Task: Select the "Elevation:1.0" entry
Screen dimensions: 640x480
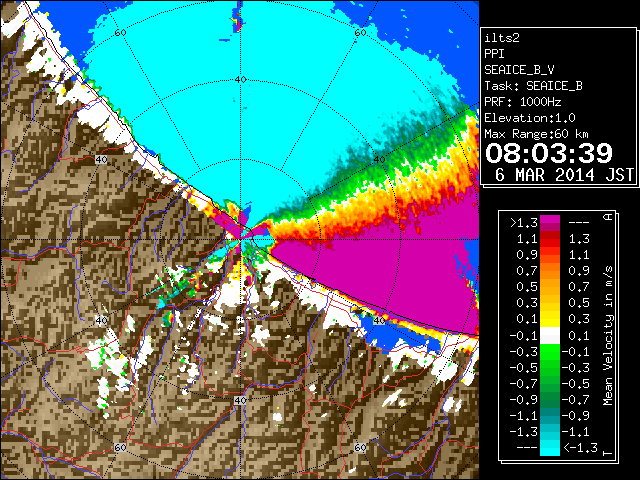Action: pyautogui.click(x=530, y=118)
